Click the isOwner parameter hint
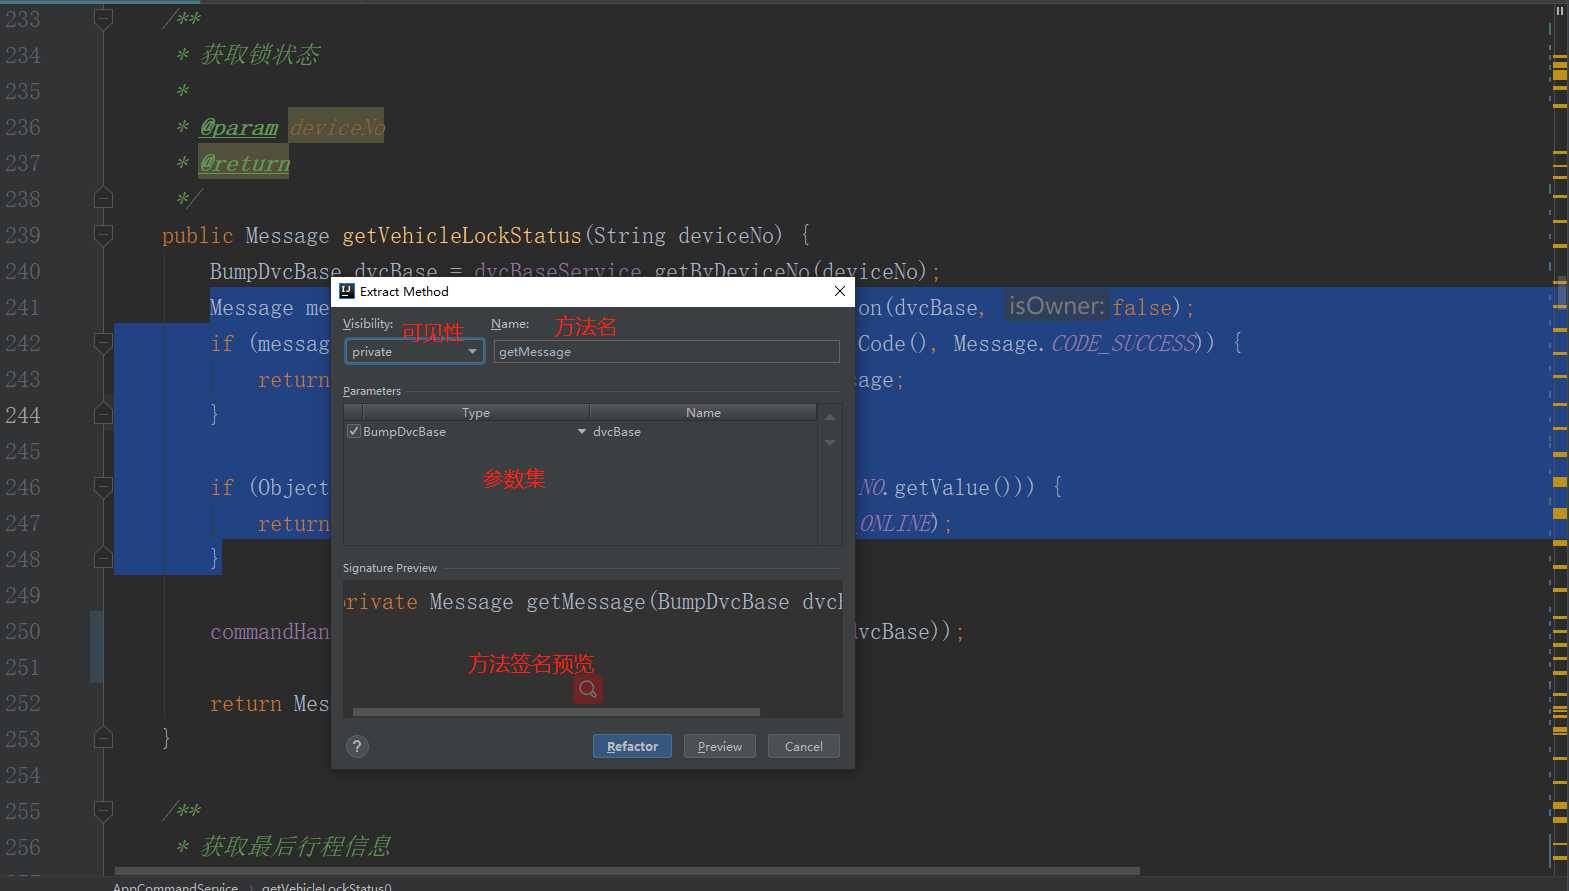Viewport: 1569px width, 891px height. (1055, 306)
